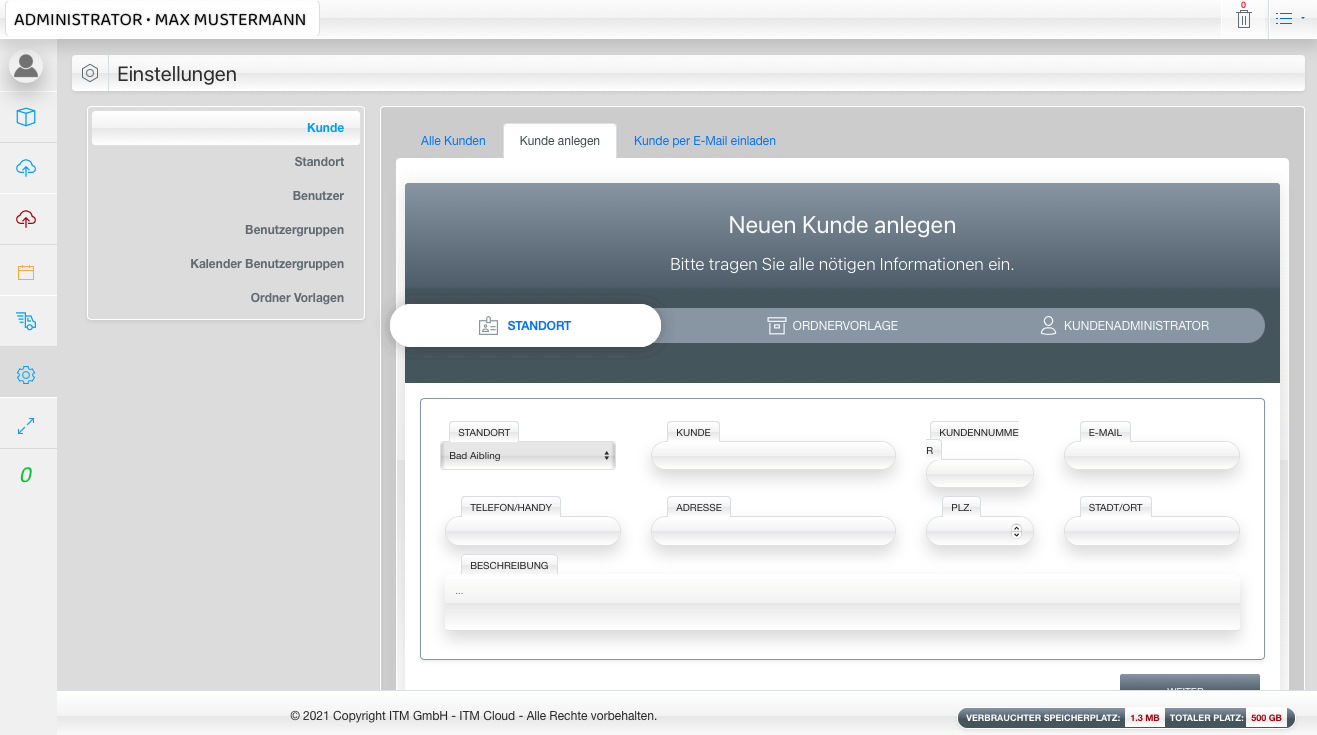Screen dimensions: 1317x735
Task: Open Ordner Vorlagen in settings menu
Action: 297,298
